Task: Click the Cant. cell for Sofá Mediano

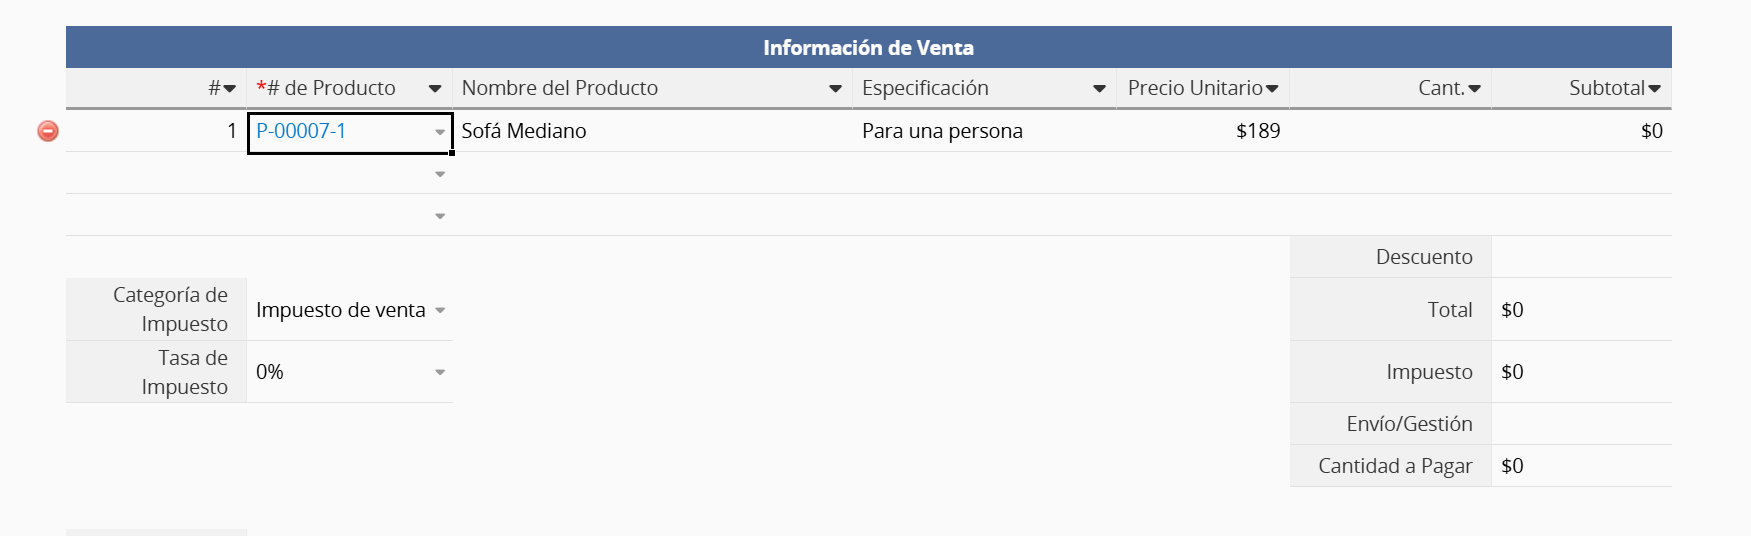Action: (1390, 131)
